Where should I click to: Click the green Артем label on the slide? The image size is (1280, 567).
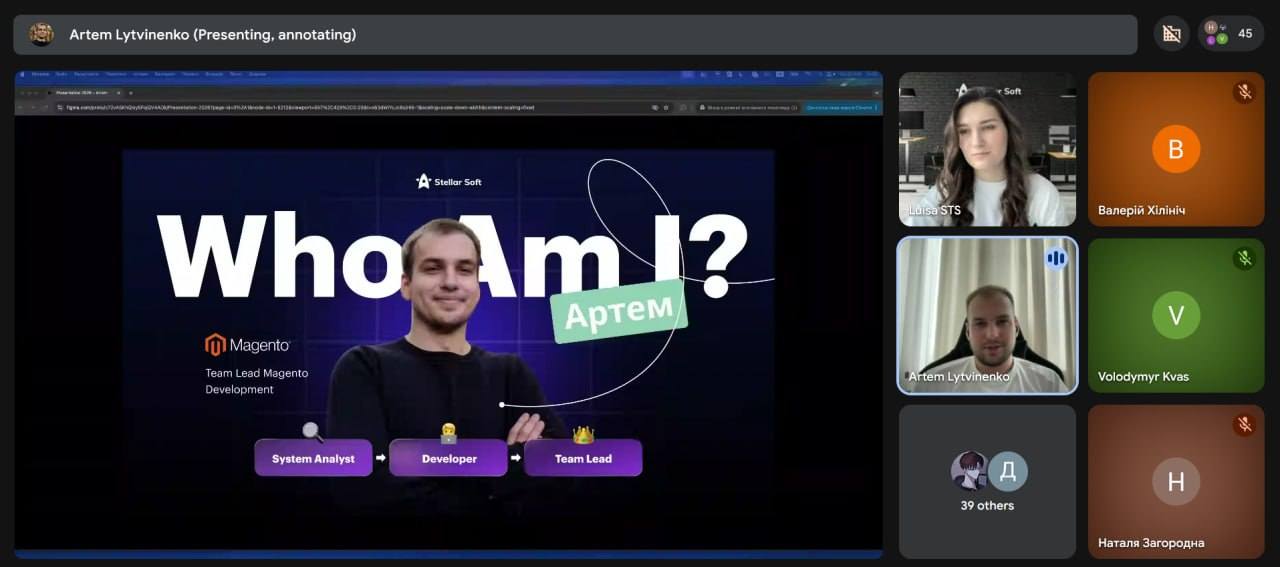[619, 312]
